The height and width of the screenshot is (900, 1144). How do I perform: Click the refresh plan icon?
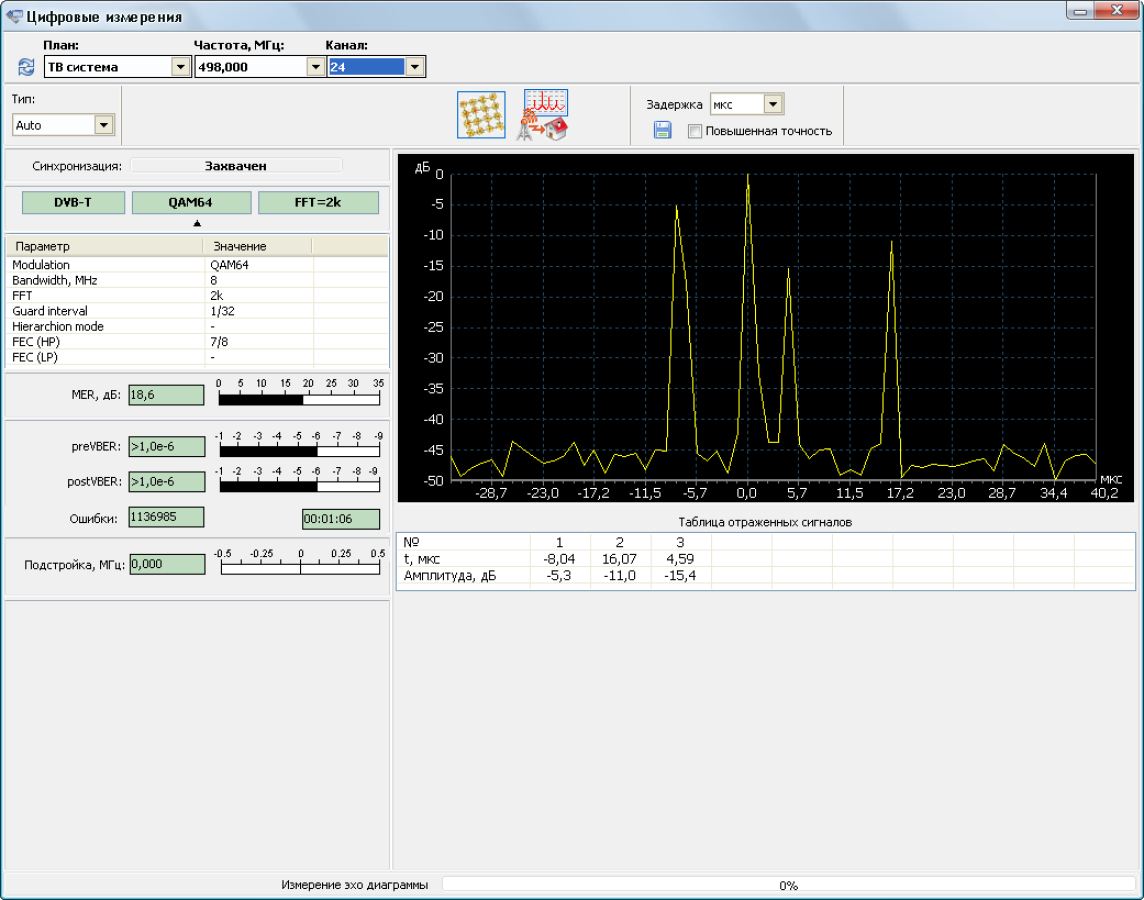(26, 67)
